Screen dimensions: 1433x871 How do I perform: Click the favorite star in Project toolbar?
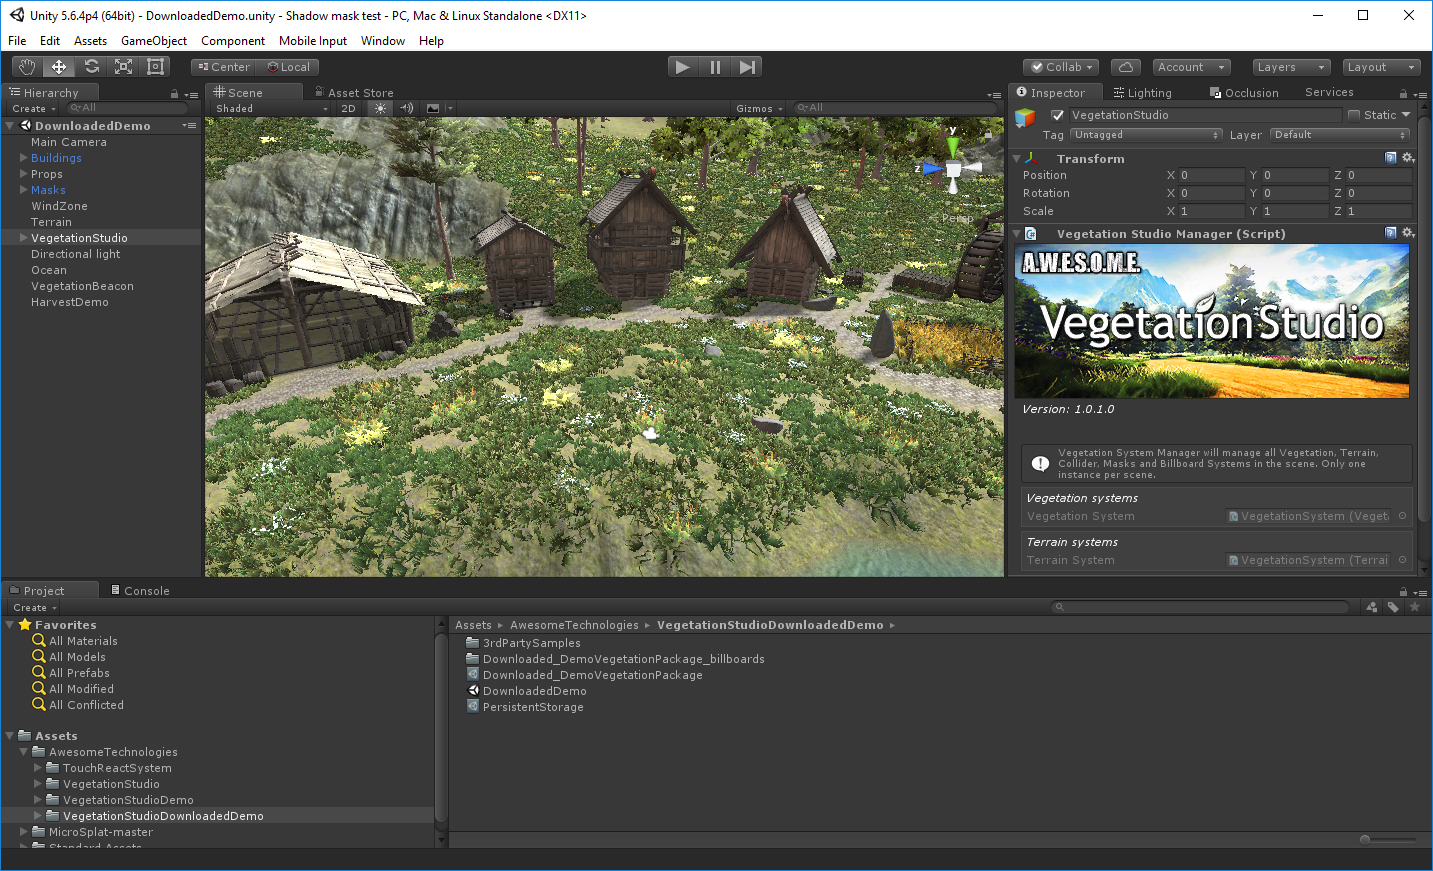(x=1414, y=607)
